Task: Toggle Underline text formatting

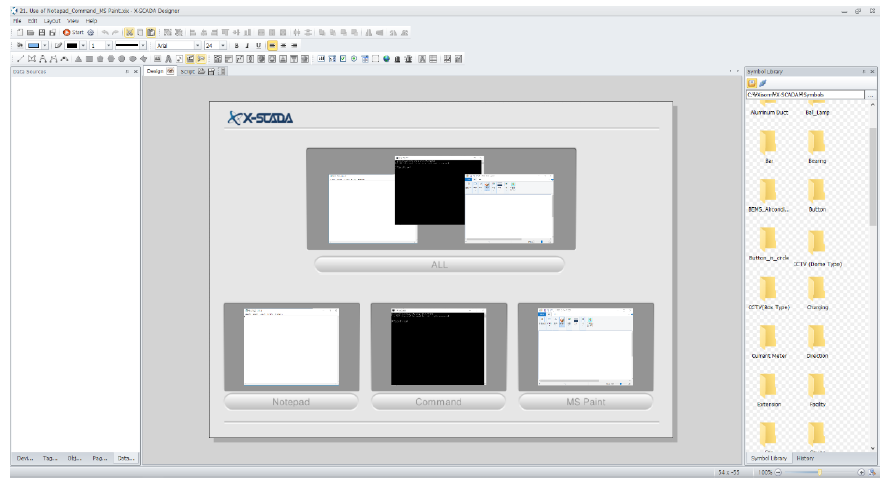Action: pyautogui.click(x=259, y=46)
